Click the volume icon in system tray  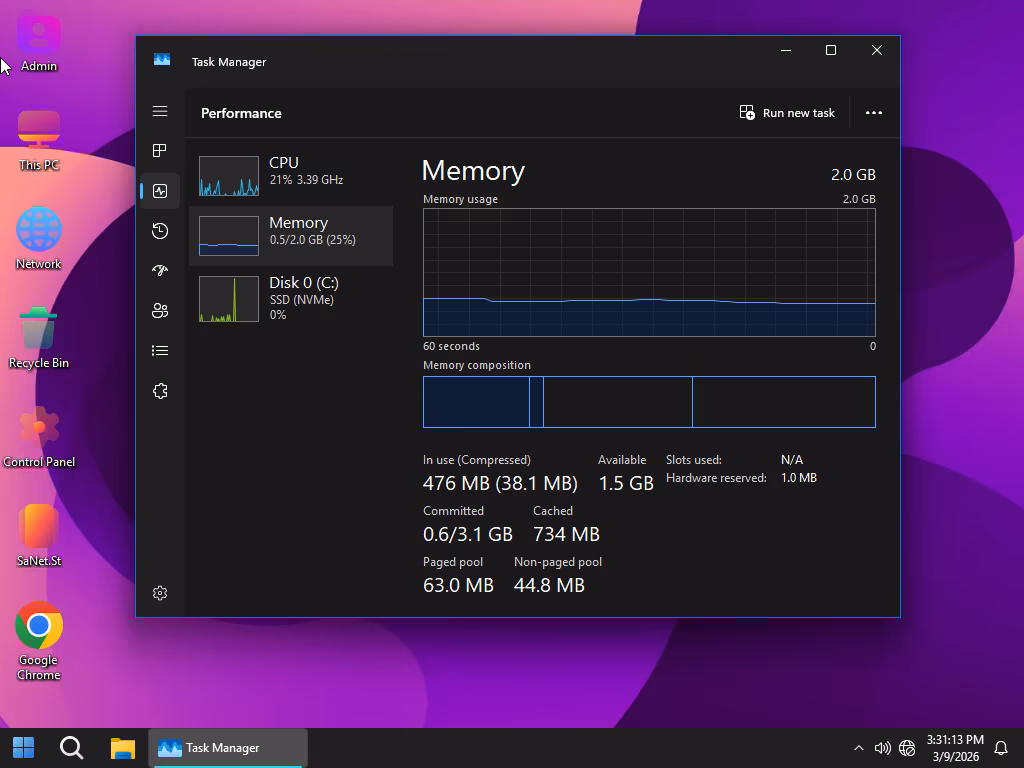pyautogui.click(x=882, y=748)
